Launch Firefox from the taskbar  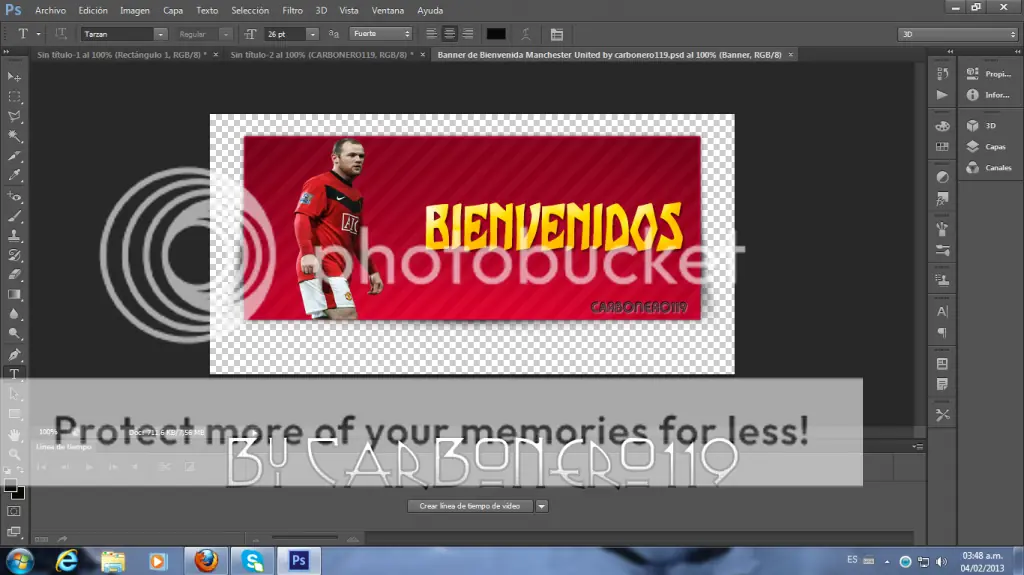[x=206, y=561]
